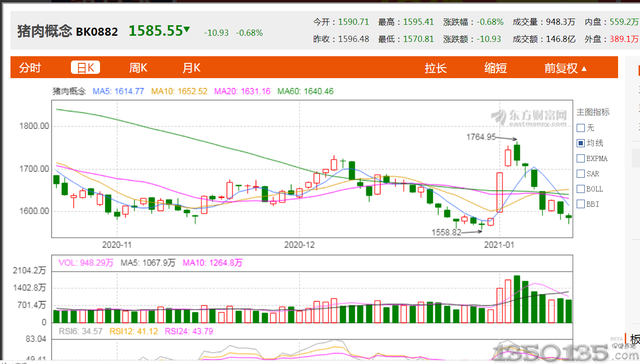Image resolution: width=640 pixels, height=364 pixels.
Task: Enable the BBI indicator checkbox
Action: (x=581, y=204)
